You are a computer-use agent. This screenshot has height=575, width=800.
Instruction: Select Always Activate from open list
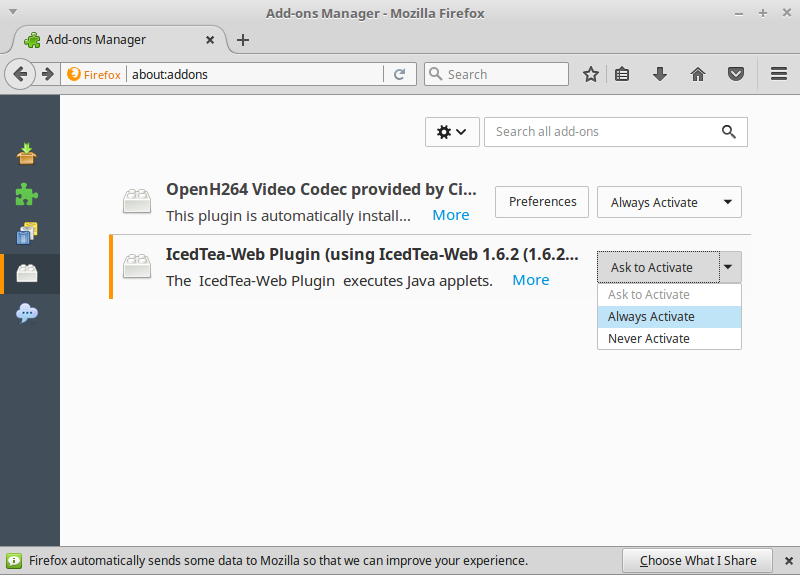669,317
